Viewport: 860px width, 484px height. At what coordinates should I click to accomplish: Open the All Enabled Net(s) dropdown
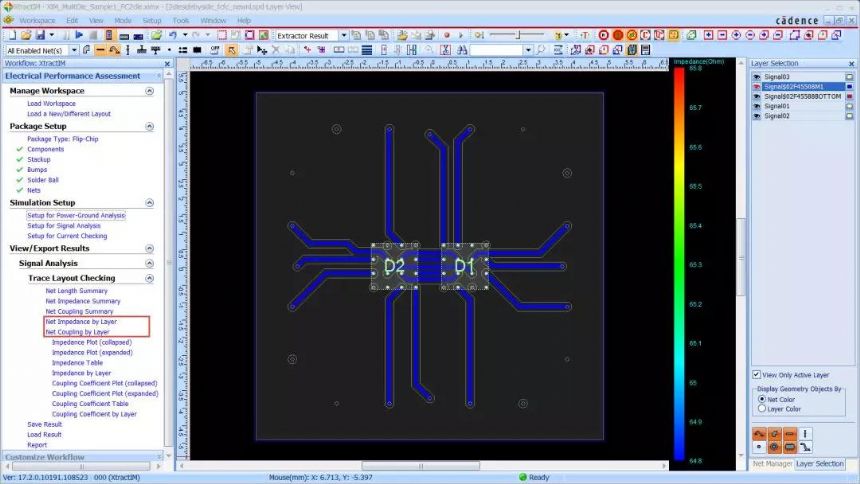[74, 50]
